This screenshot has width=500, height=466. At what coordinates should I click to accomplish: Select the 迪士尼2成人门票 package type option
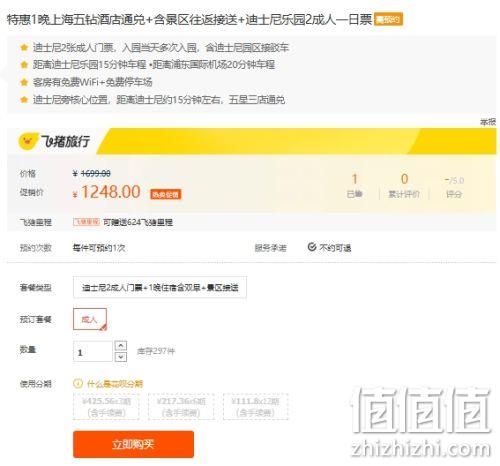click(160, 287)
